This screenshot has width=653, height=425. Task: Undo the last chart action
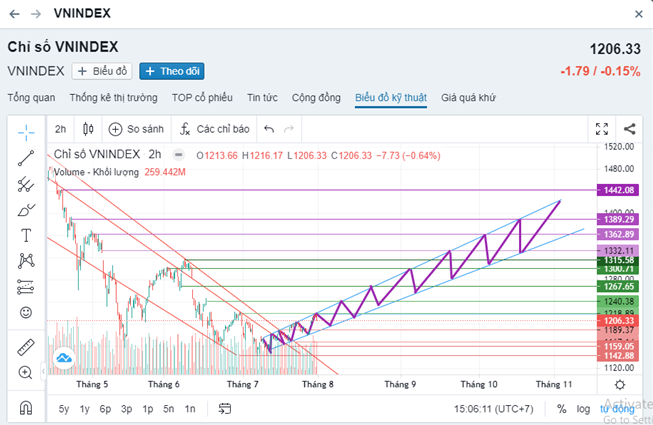tap(269, 129)
